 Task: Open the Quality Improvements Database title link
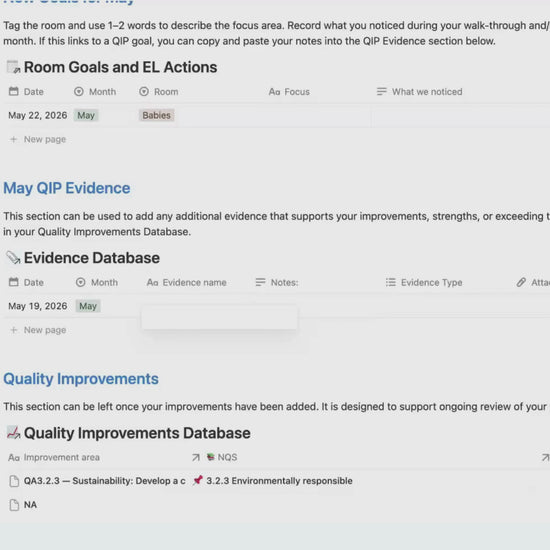pyautogui.click(x=137, y=433)
